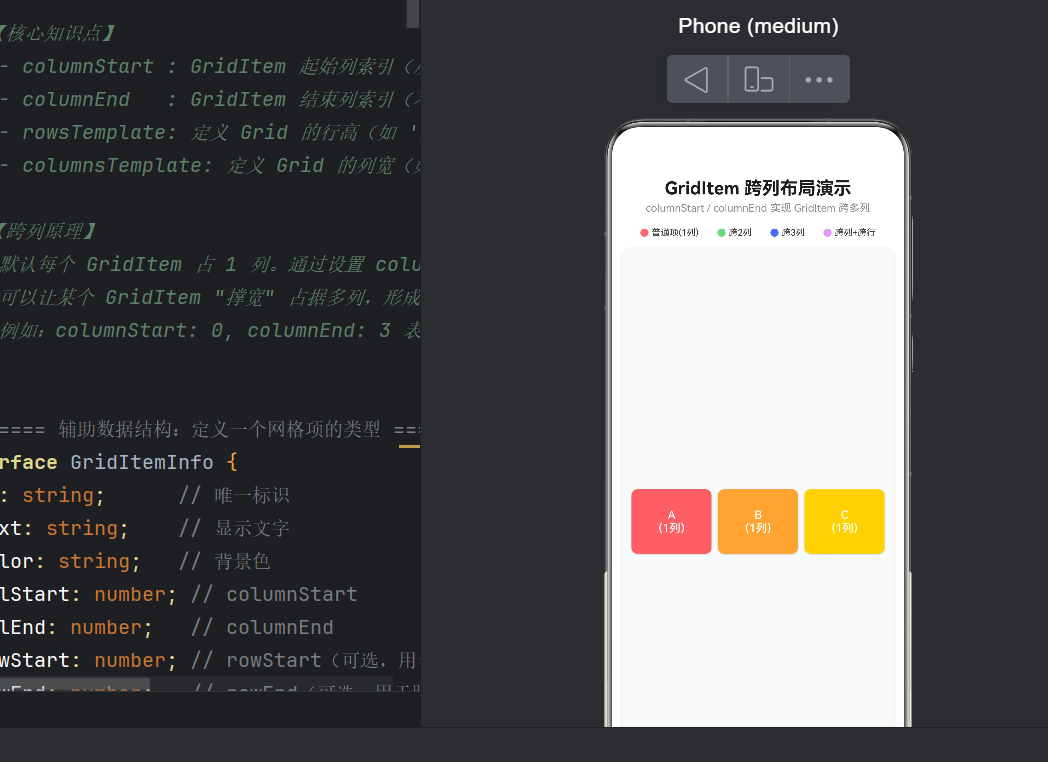
Task: Click the 'columnStart / columnEnd 实现' subtitle in the preview
Action: [757, 208]
